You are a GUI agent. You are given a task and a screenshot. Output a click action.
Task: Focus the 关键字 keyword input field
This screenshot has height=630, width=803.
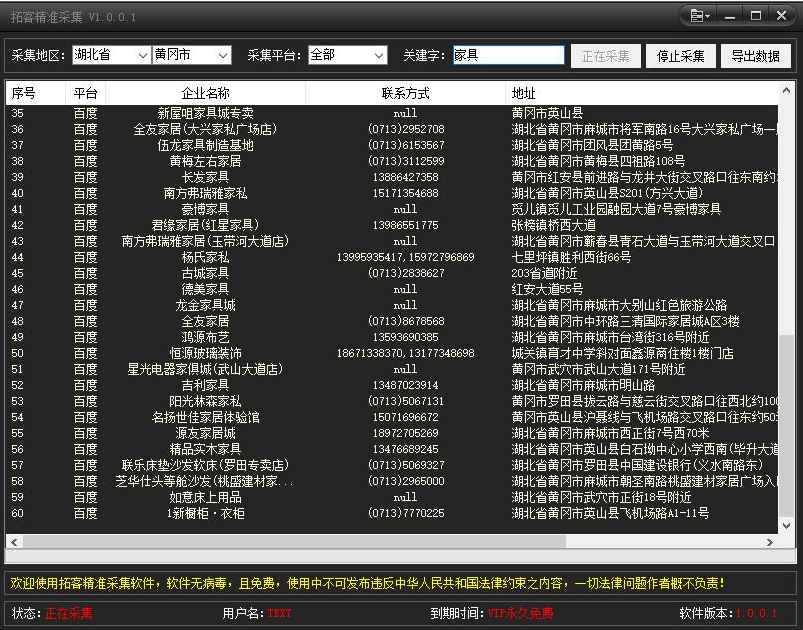[x=508, y=55]
